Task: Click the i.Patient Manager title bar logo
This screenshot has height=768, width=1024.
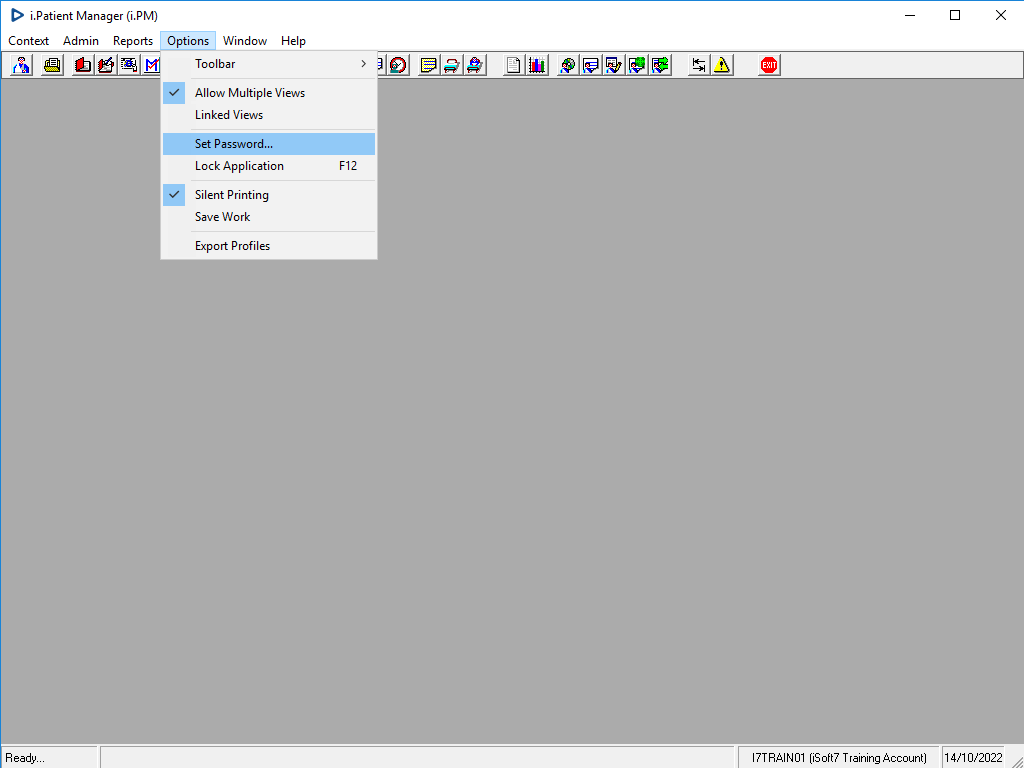Action: click(x=17, y=15)
